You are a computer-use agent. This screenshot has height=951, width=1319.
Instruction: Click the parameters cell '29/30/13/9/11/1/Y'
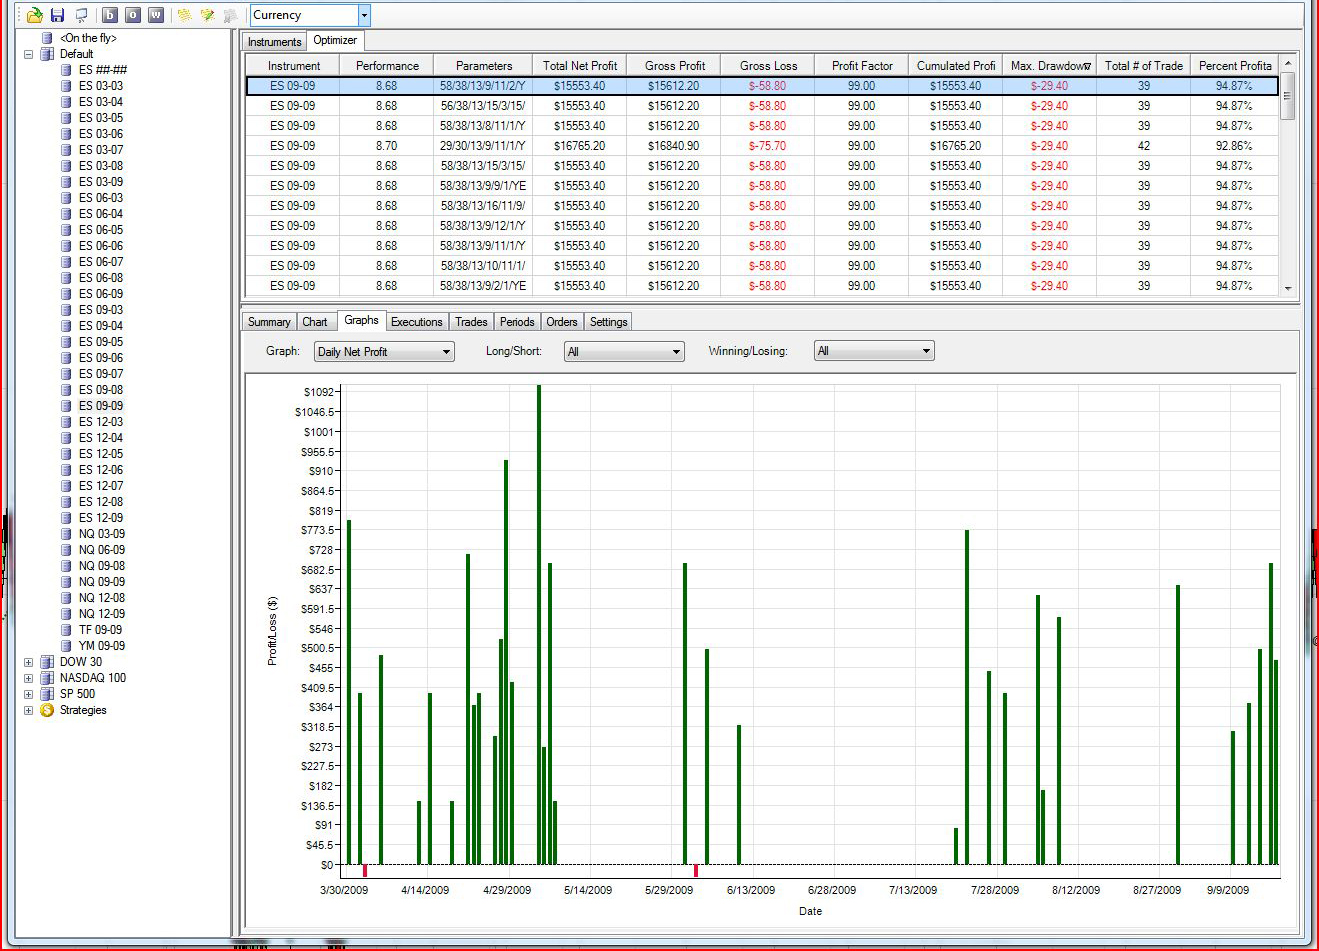(483, 146)
